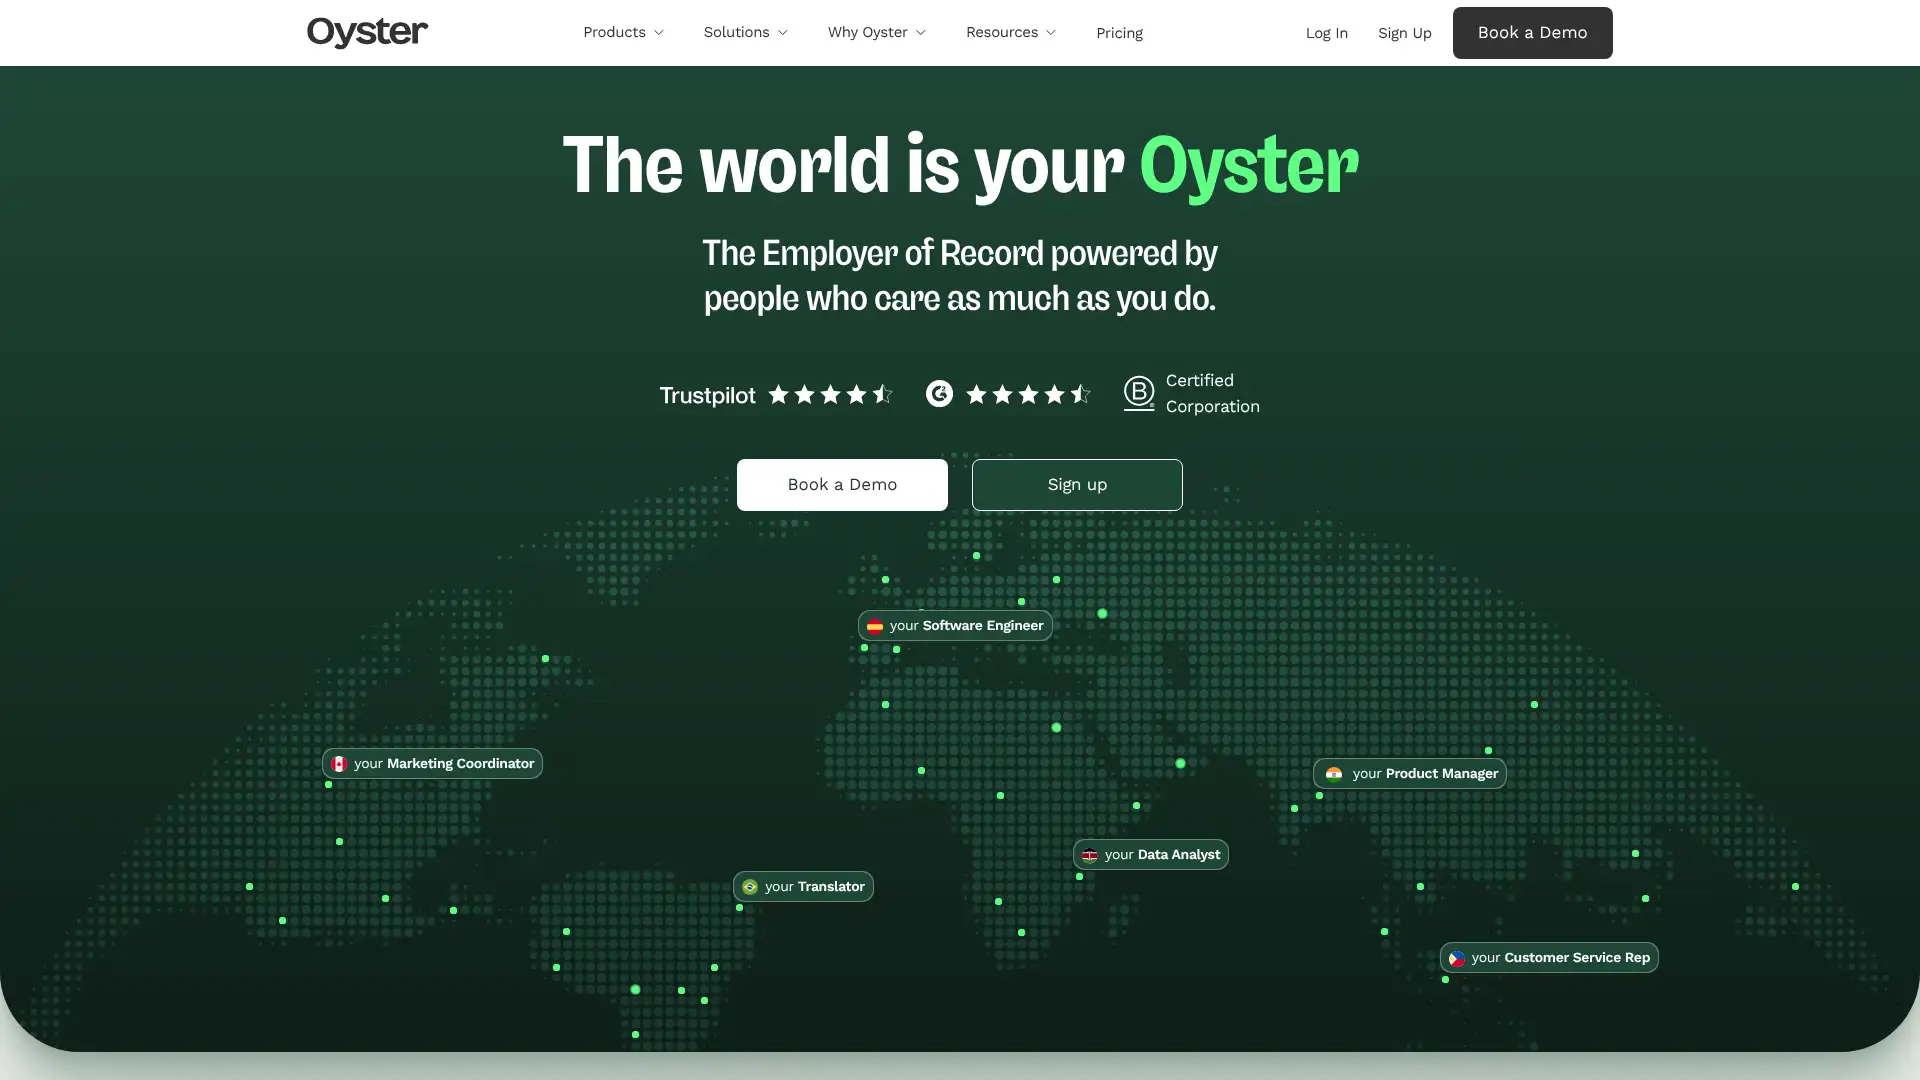Click the Trustpilot star rating

pyautogui.click(x=830, y=395)
